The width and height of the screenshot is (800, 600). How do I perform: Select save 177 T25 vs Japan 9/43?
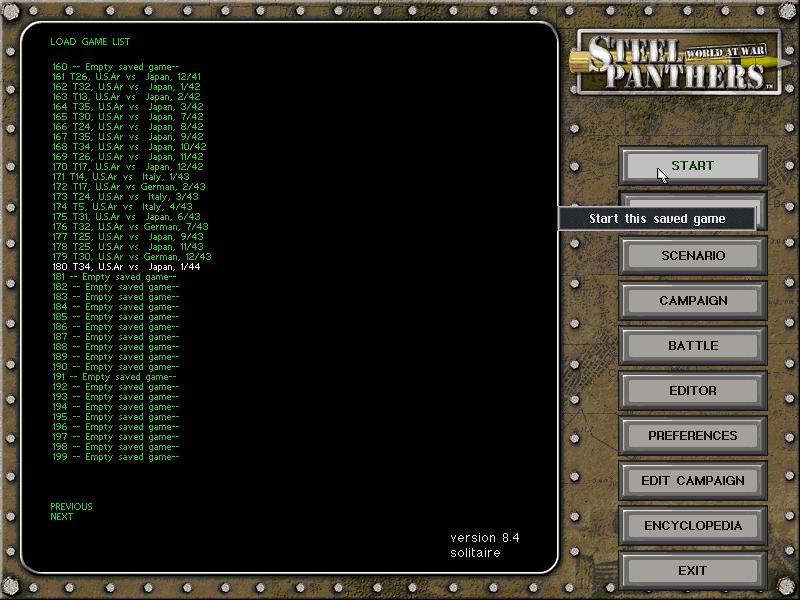[128, 237]
